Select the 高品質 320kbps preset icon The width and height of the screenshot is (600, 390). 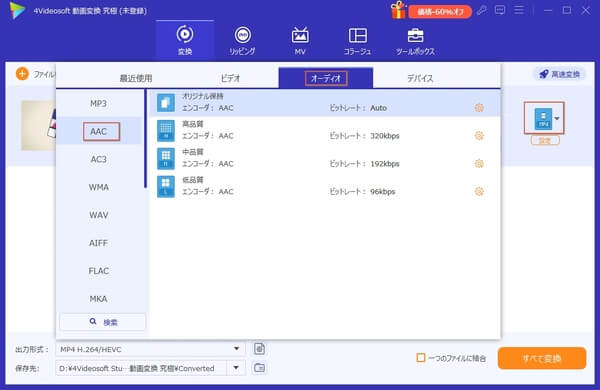(x=166, y=131)
